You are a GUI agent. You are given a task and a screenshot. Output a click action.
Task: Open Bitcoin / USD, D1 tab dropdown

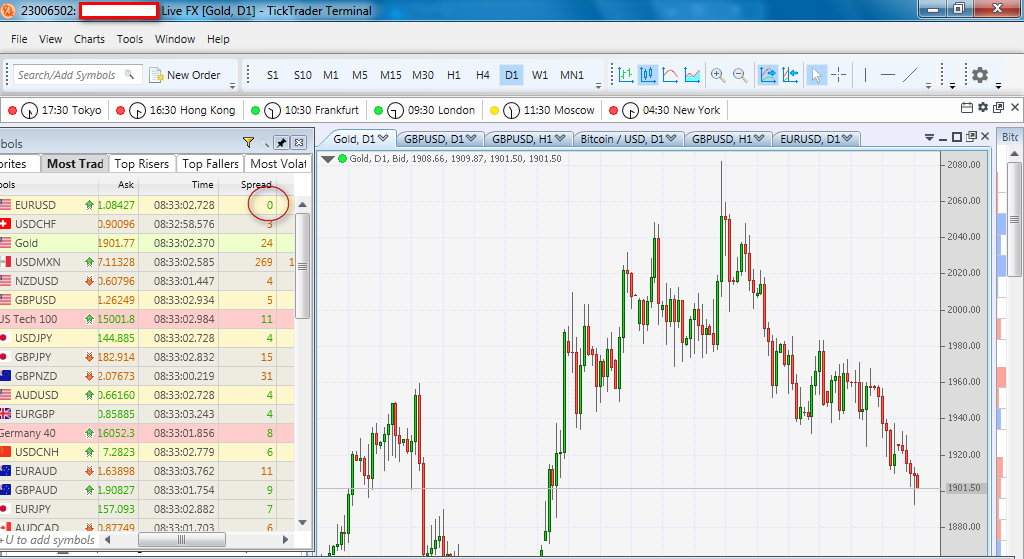[x=671, y=138]
